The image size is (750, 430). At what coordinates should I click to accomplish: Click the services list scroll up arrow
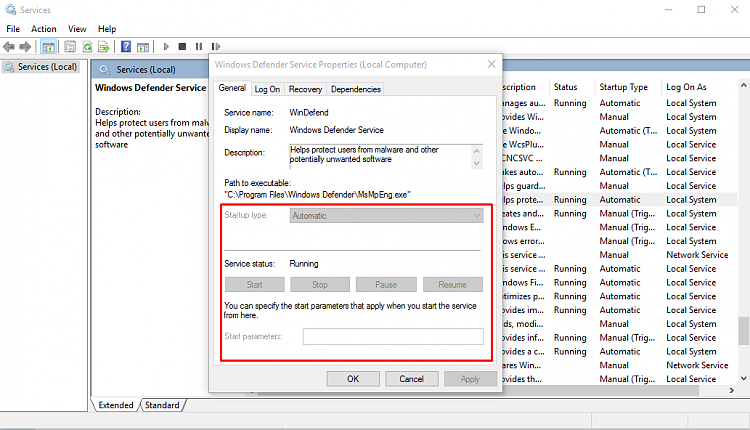click(x=743, y=86)
